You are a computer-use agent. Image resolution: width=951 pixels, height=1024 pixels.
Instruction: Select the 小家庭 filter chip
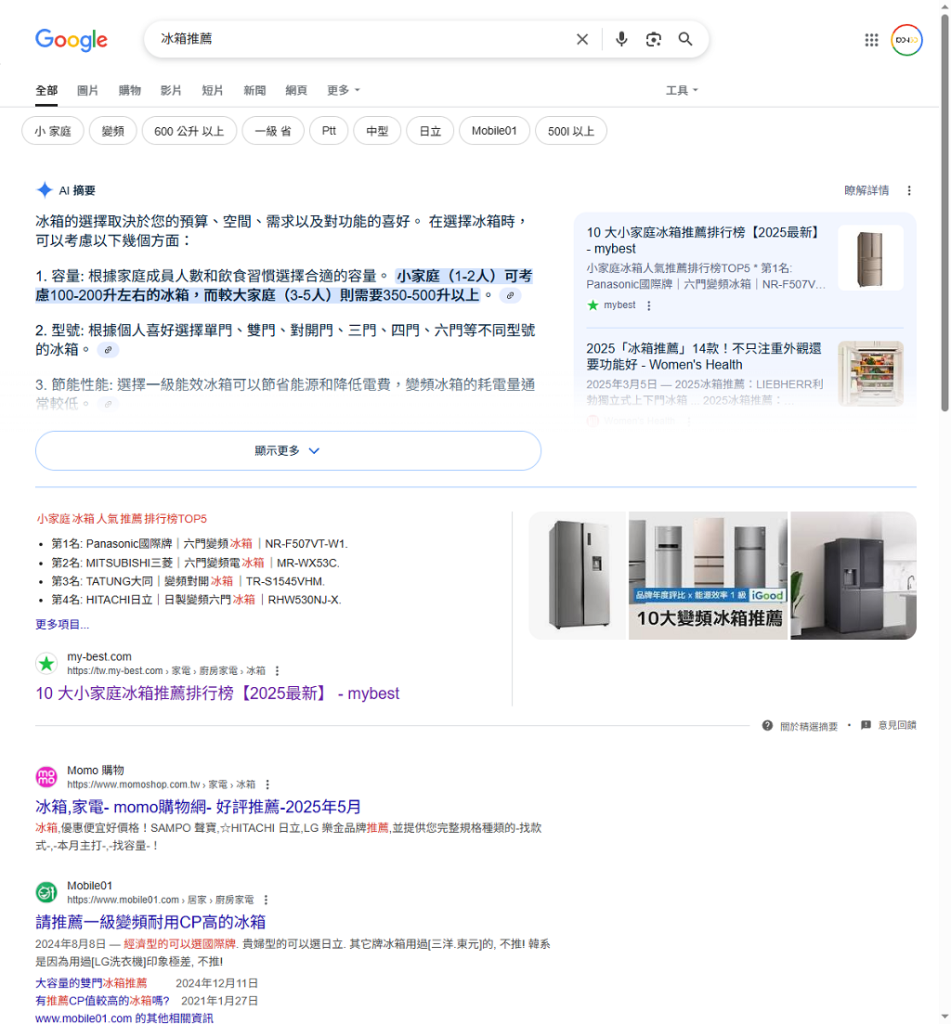(x=52, y=130)
